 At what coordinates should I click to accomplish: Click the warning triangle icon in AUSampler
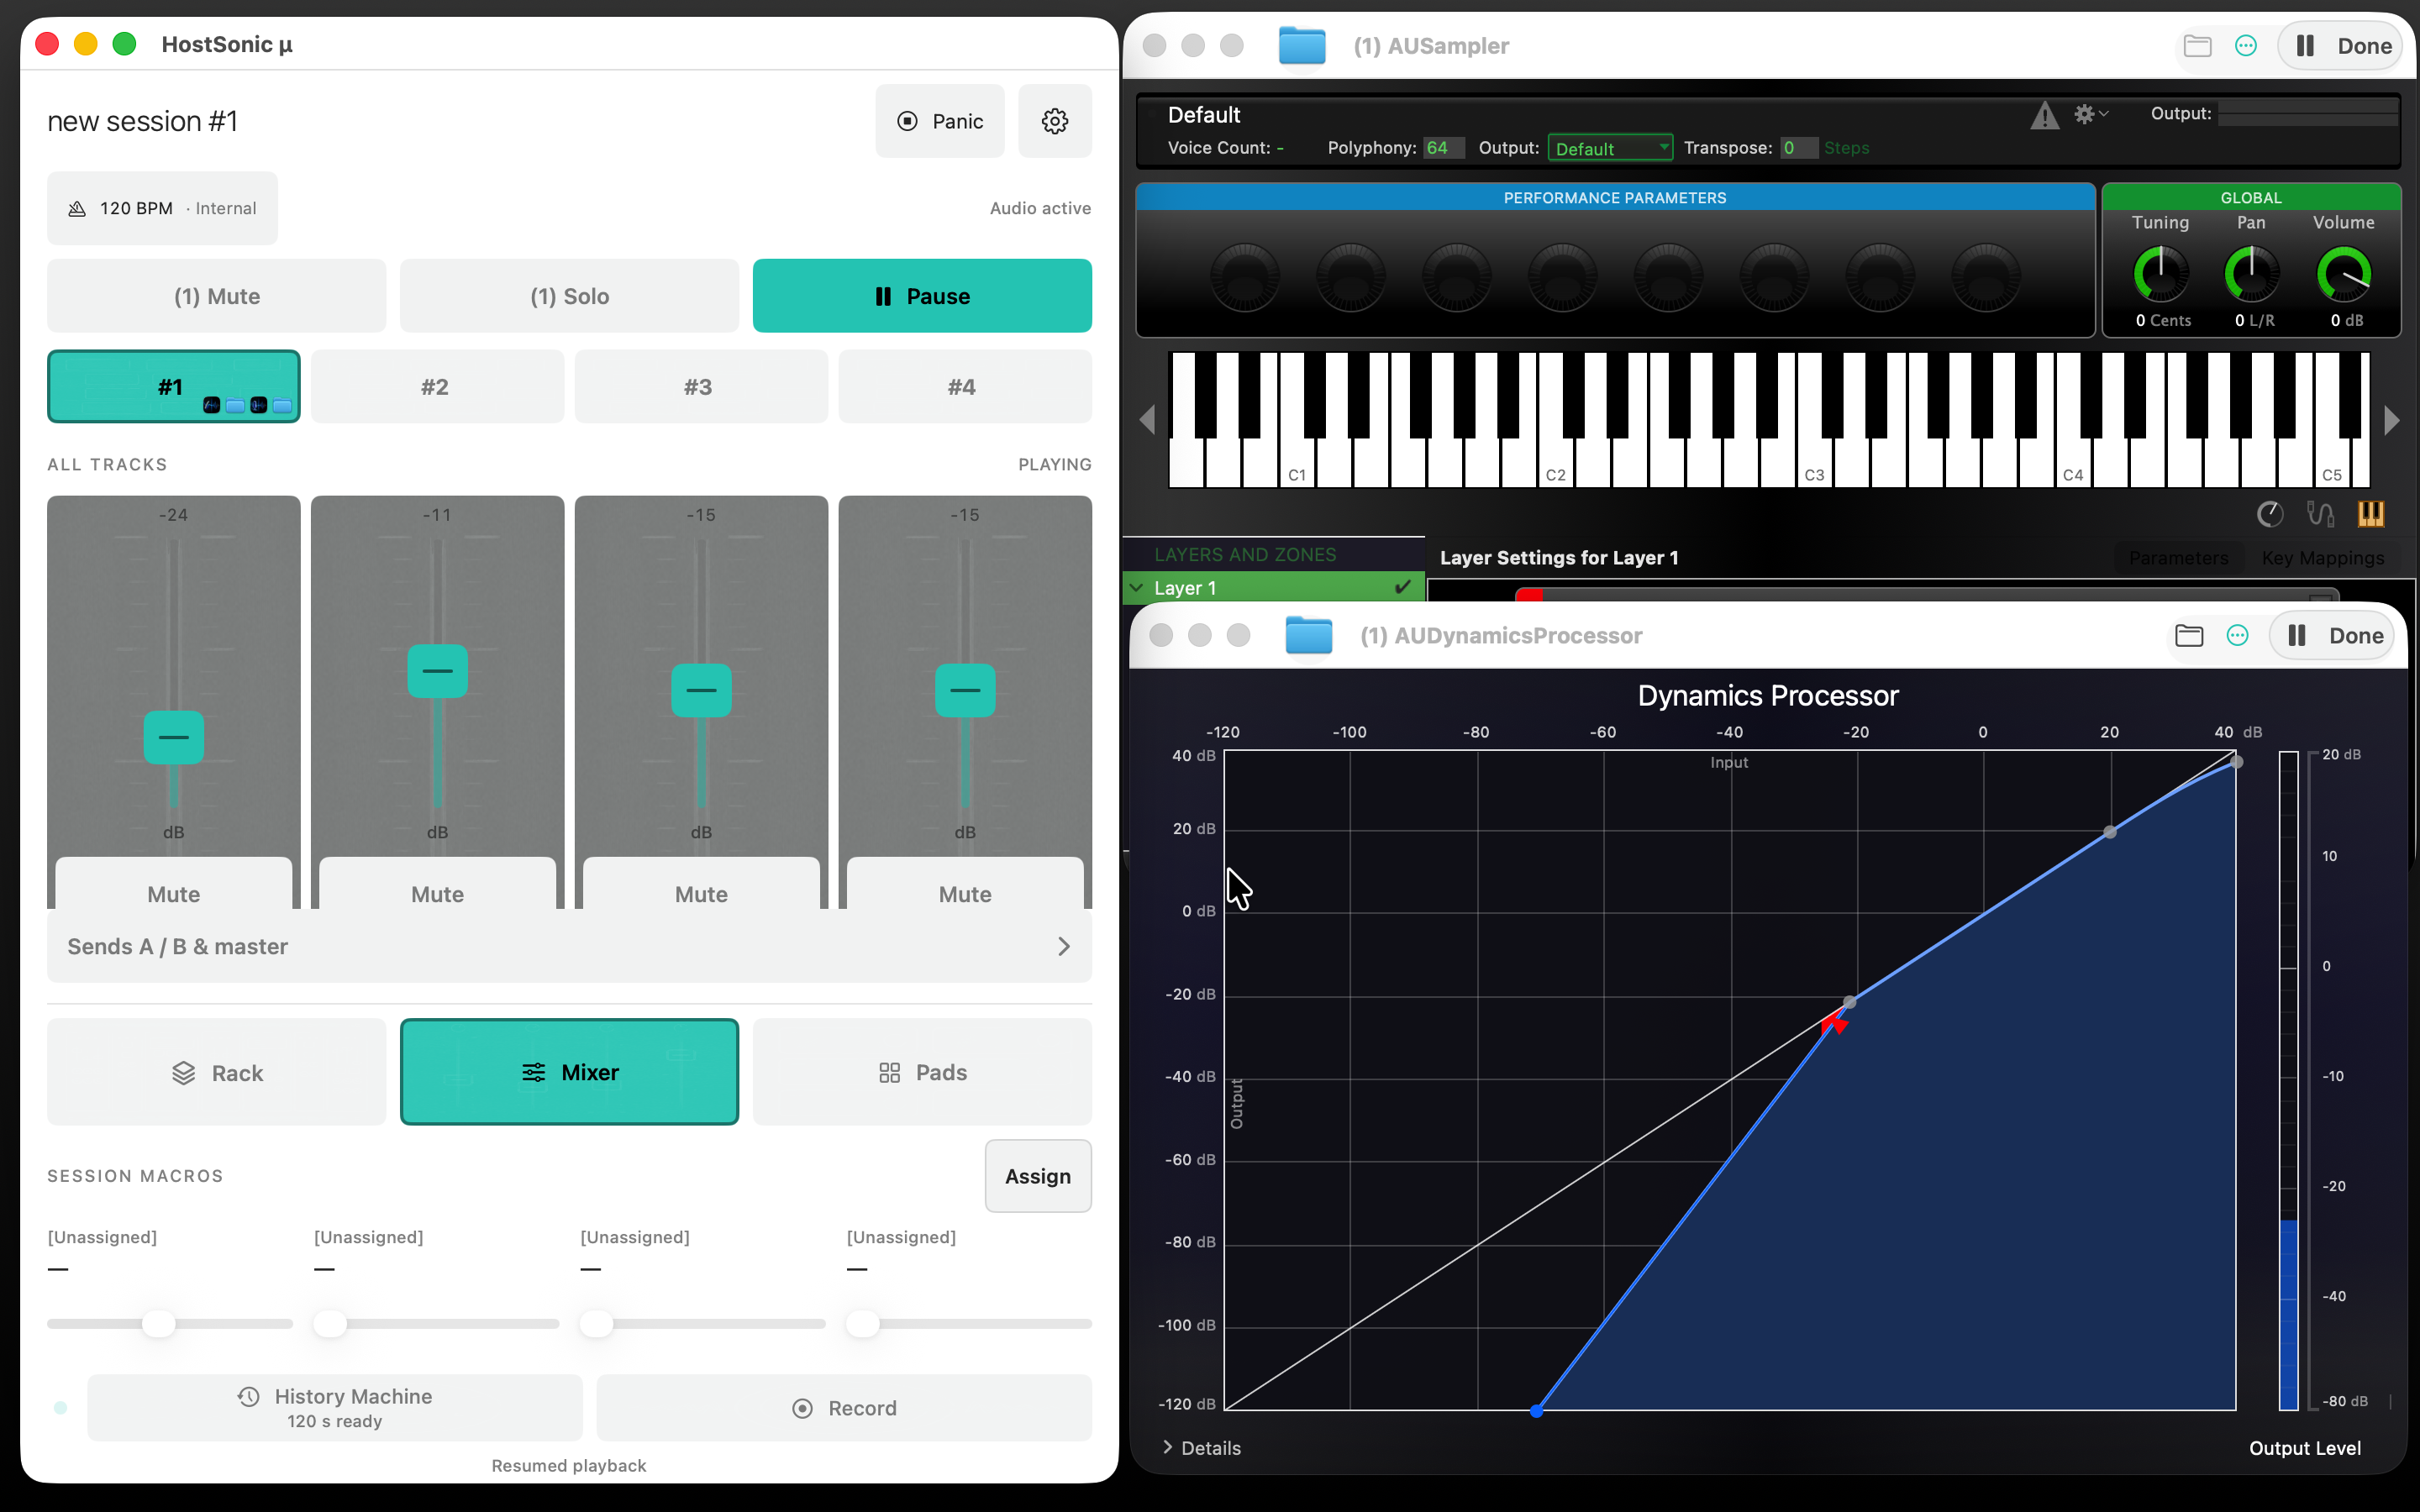[x=2044, y=116]
